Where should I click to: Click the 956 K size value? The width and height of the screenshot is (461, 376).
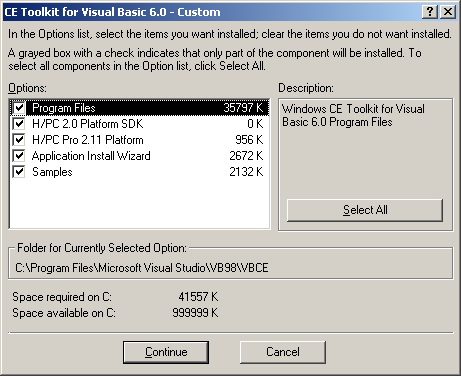249,140
